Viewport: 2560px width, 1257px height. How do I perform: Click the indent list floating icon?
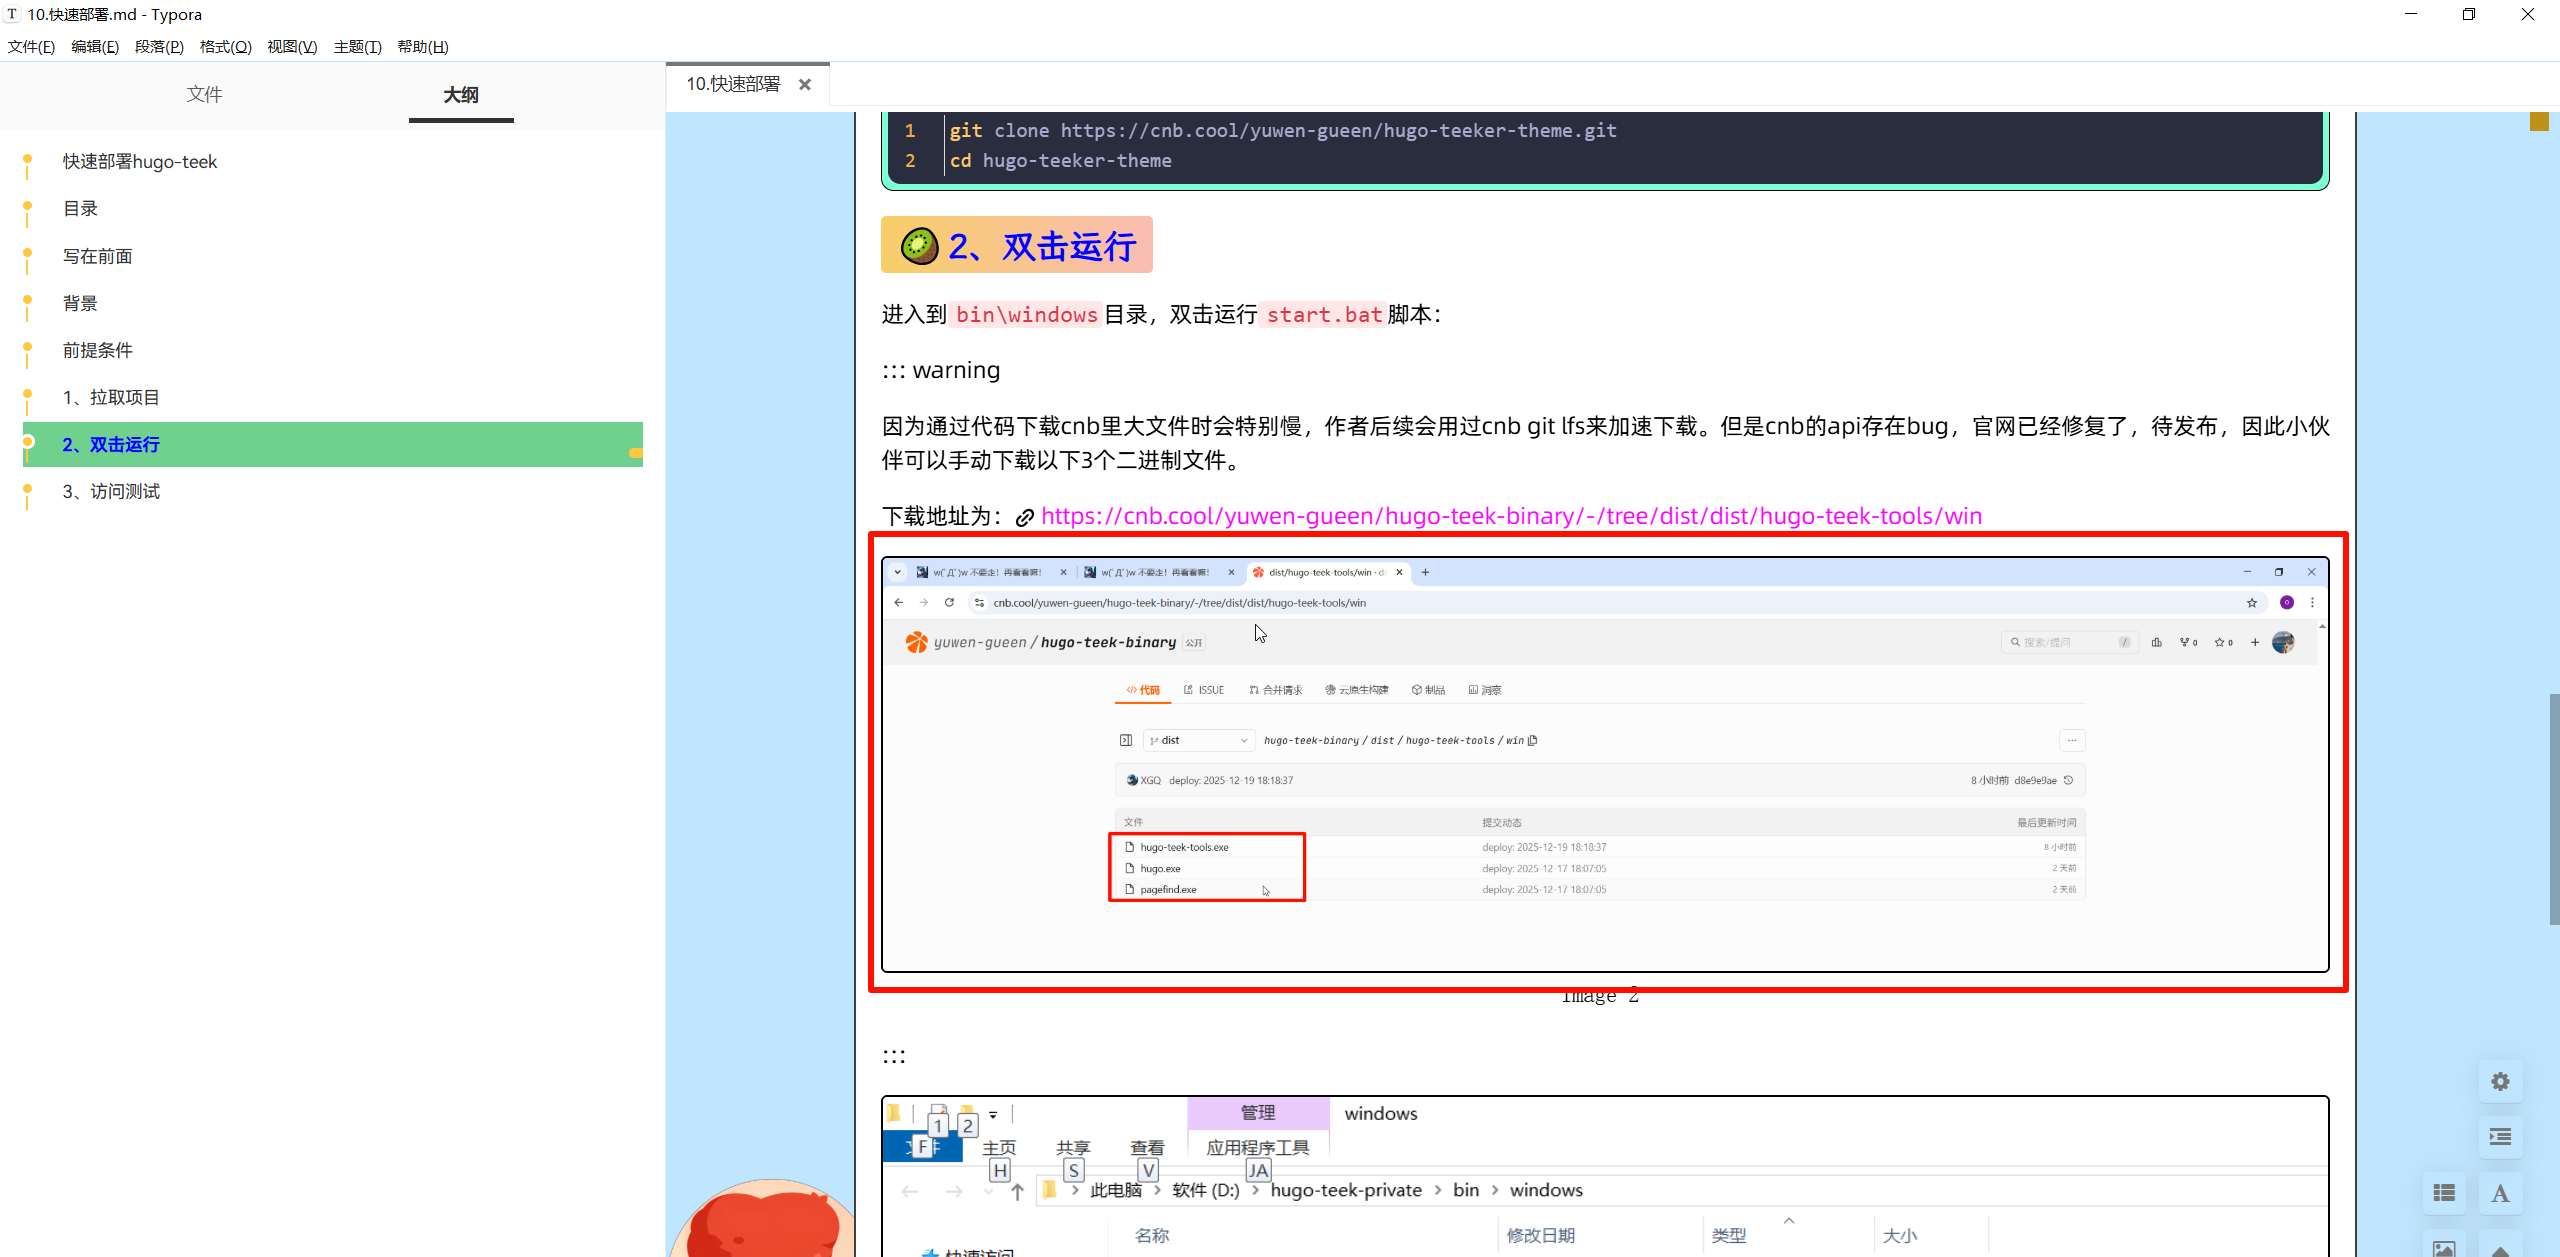pos(2500,1137)
